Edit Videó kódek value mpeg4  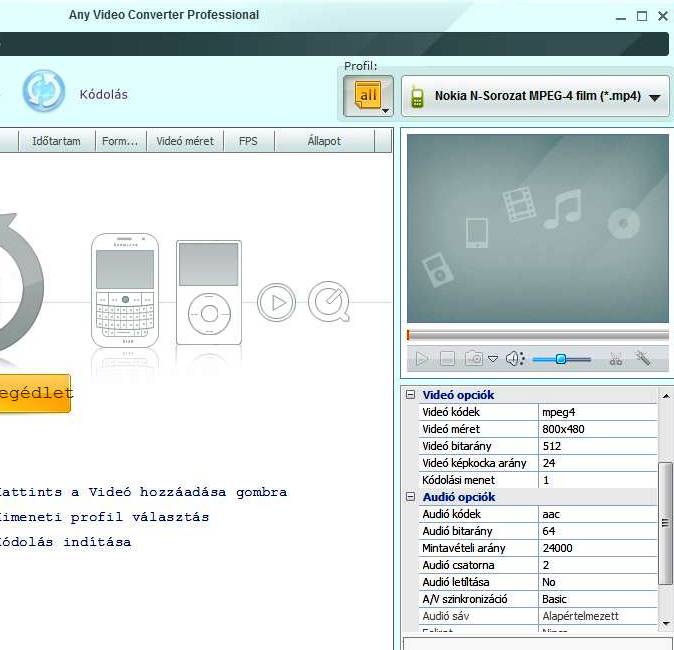598,412
